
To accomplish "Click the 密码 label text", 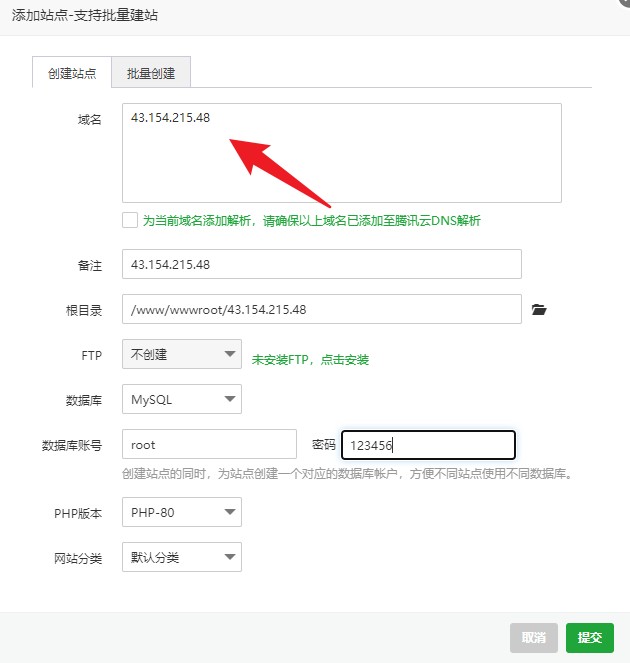I will (x=324, y=444).
